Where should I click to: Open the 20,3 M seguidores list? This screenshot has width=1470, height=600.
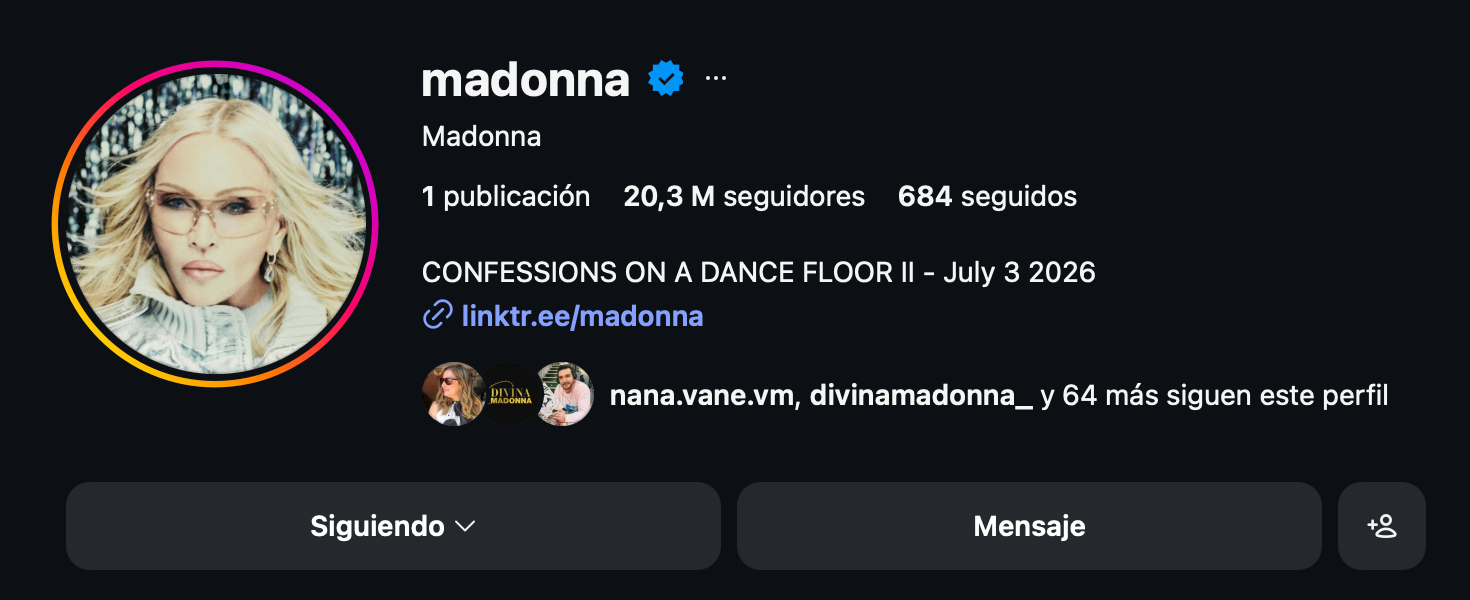point(744,196)
